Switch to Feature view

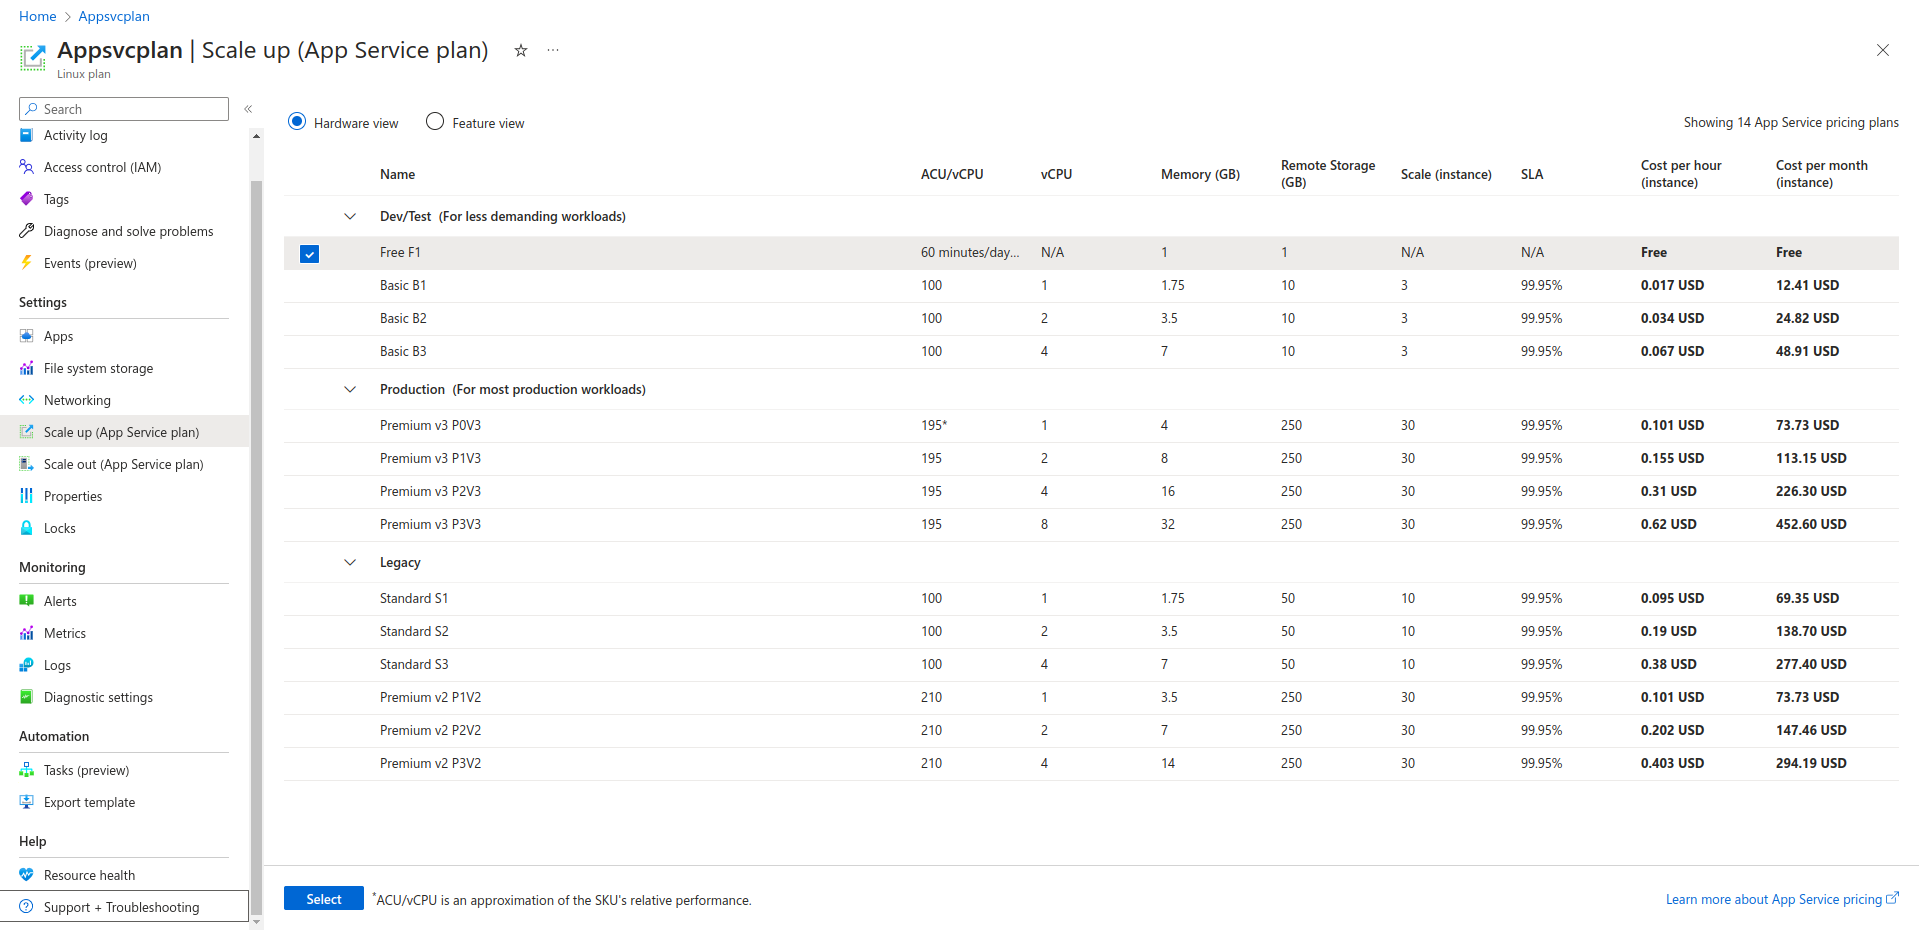pyautogui.click(x=435, y=121)
